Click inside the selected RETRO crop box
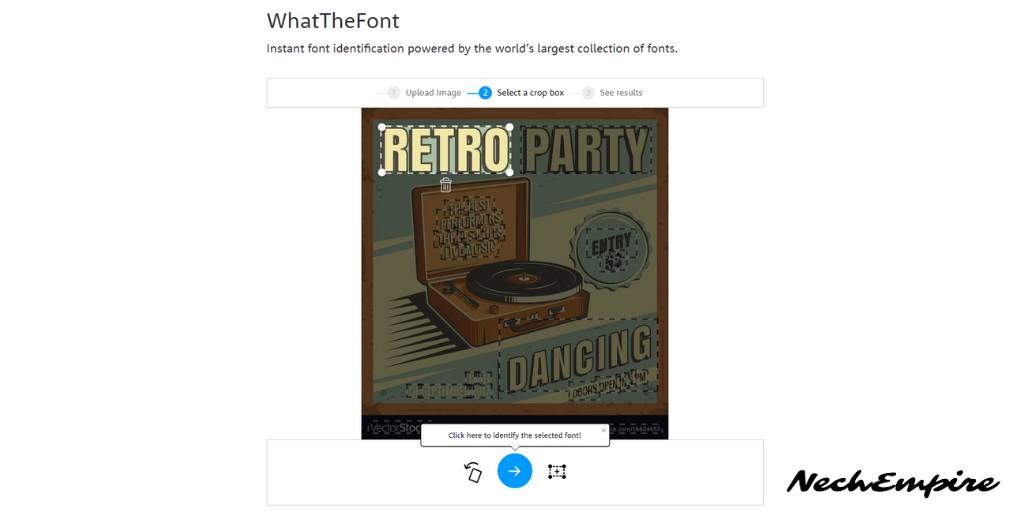Image resolution: width=1024 pixels, height=512 pixels. pos(446,150)
